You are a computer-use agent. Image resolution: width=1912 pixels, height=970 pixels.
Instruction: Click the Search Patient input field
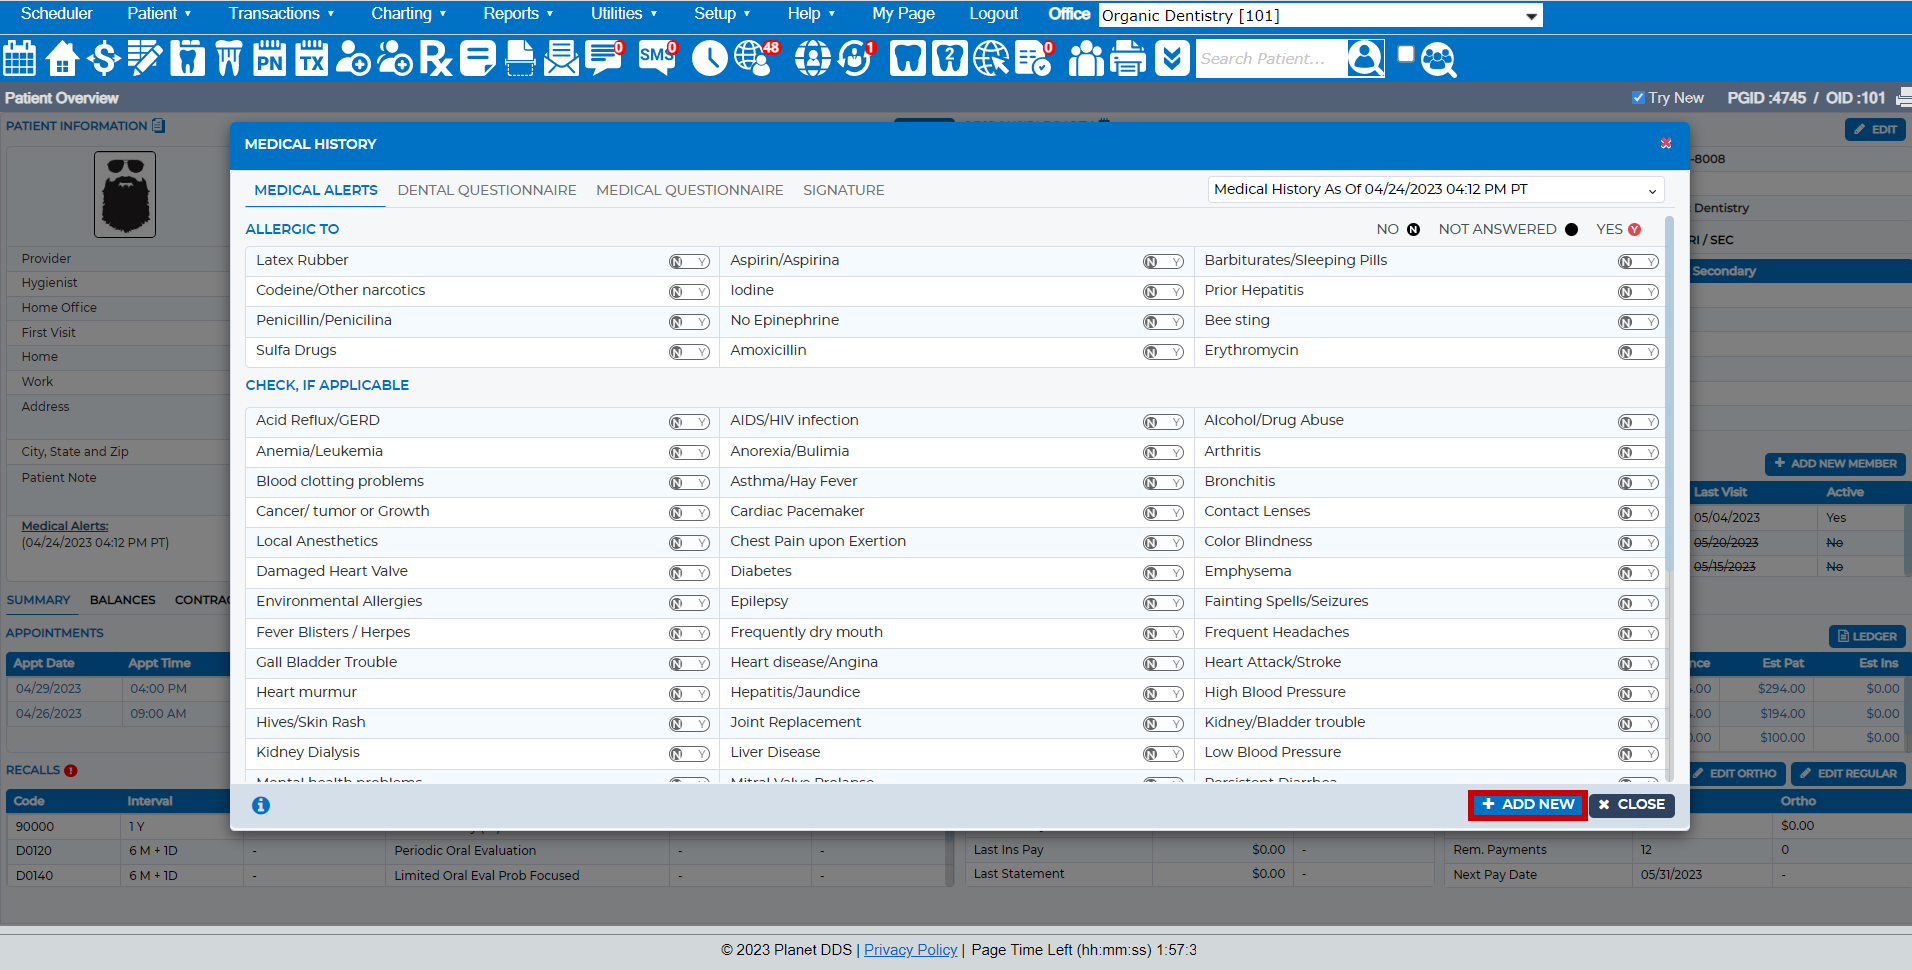[1270, 59]
